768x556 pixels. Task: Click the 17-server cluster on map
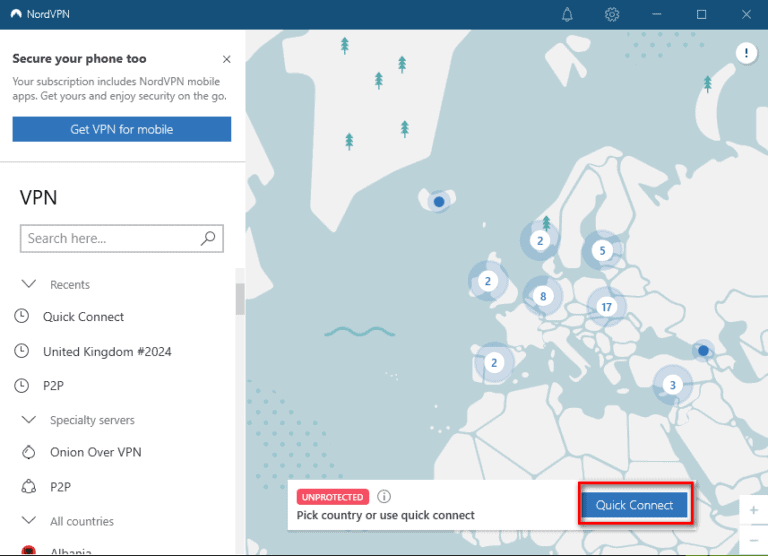[x=606, y=308]
